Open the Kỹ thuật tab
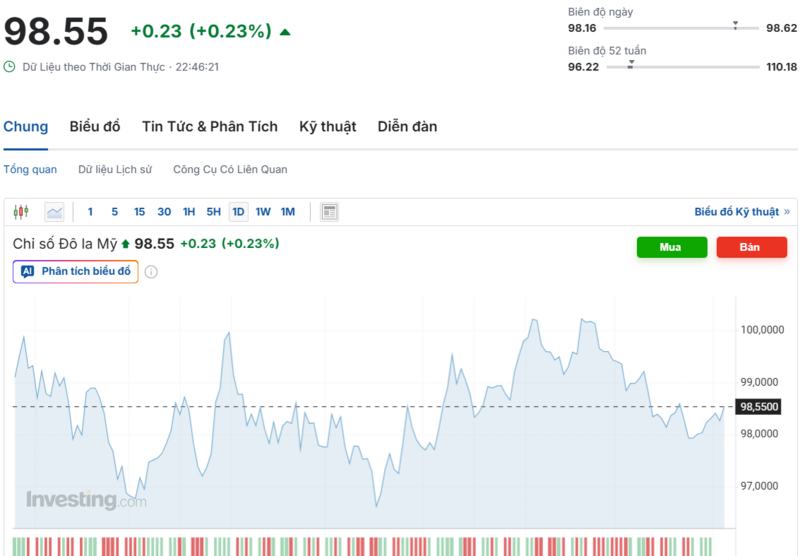The width and height of the screenshot is (800, 556). 327,127
